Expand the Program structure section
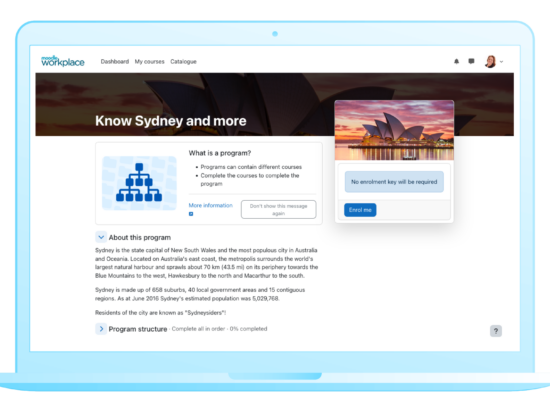This screenshot has width=550, height=412. [101, 329]
